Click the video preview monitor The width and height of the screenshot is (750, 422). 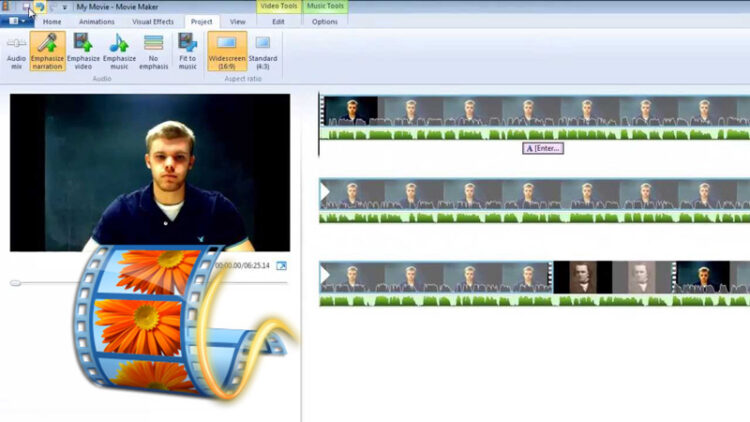point(150,172)
